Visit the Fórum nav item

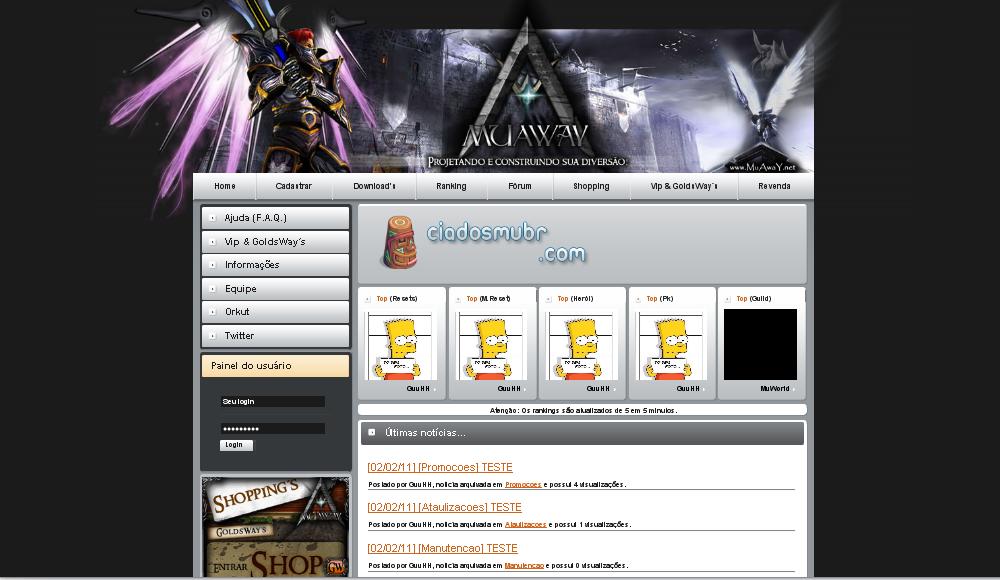520,186
